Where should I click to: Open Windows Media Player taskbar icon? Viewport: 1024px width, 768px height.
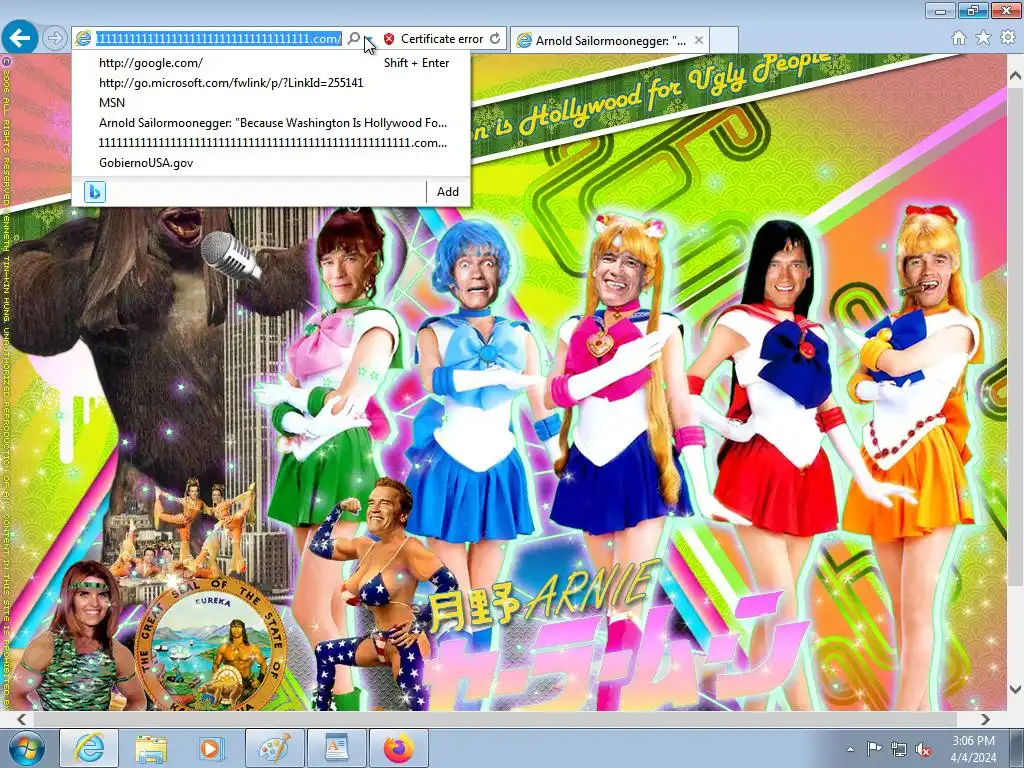pos(212,748)
